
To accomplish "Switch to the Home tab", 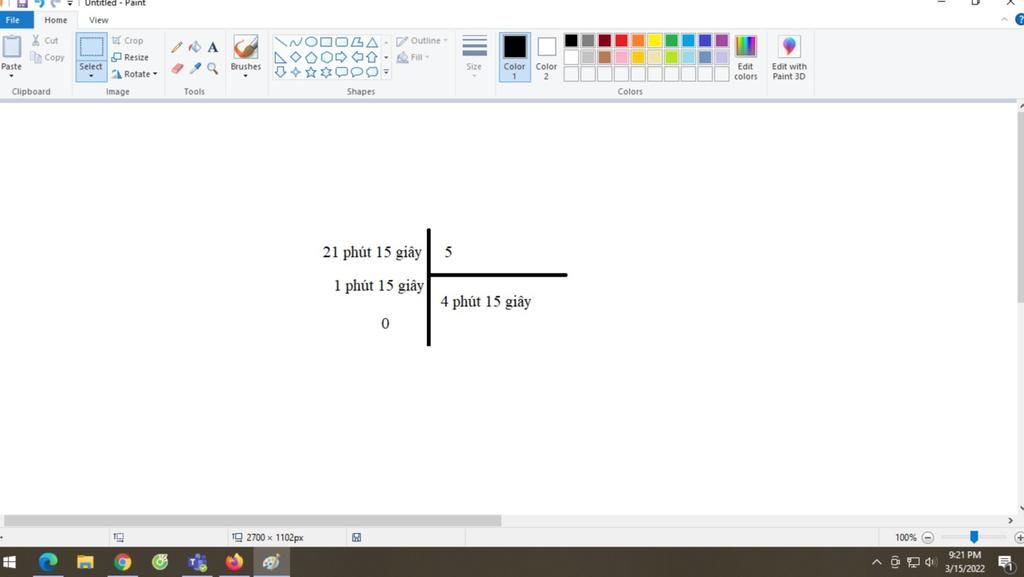I will point(56,20).
